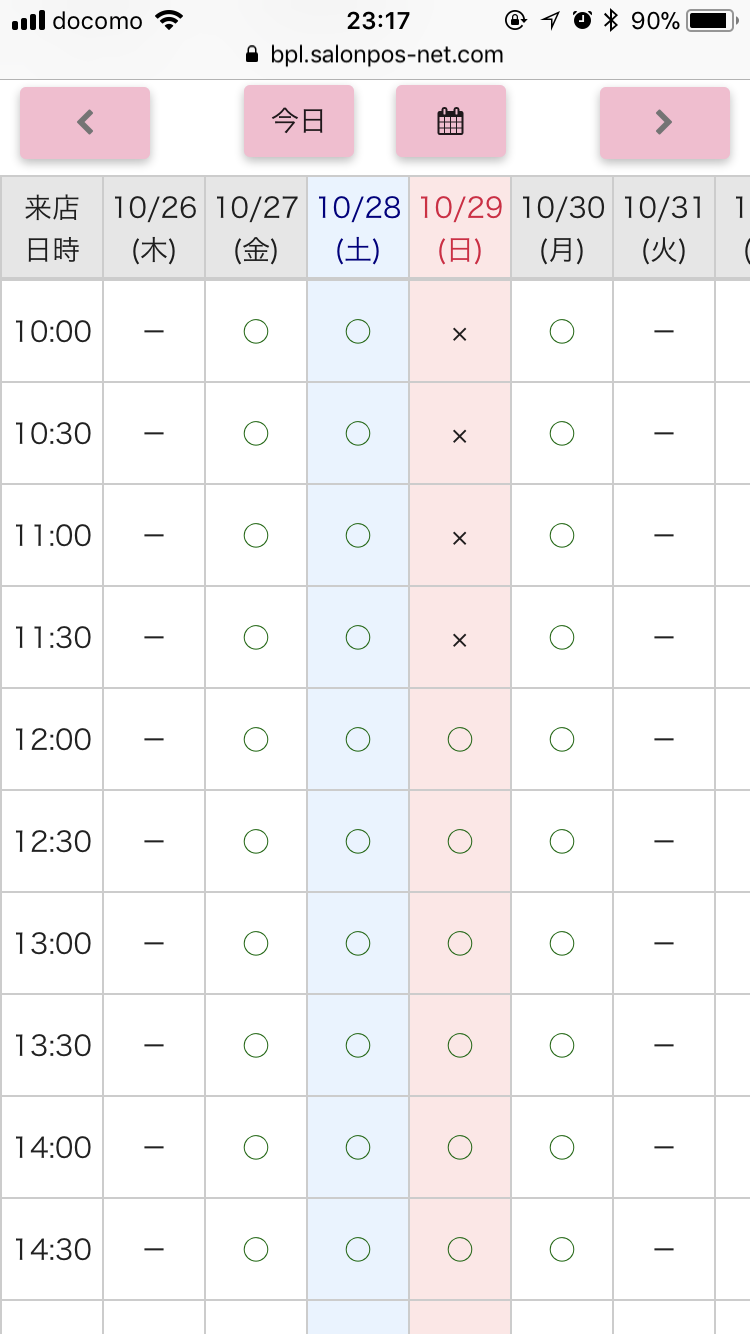The image size is (750, 1334).
Task: Book the 13:30 slot on 10/29 (日)
Action: pyautogui.click(x=460, y=1045)
